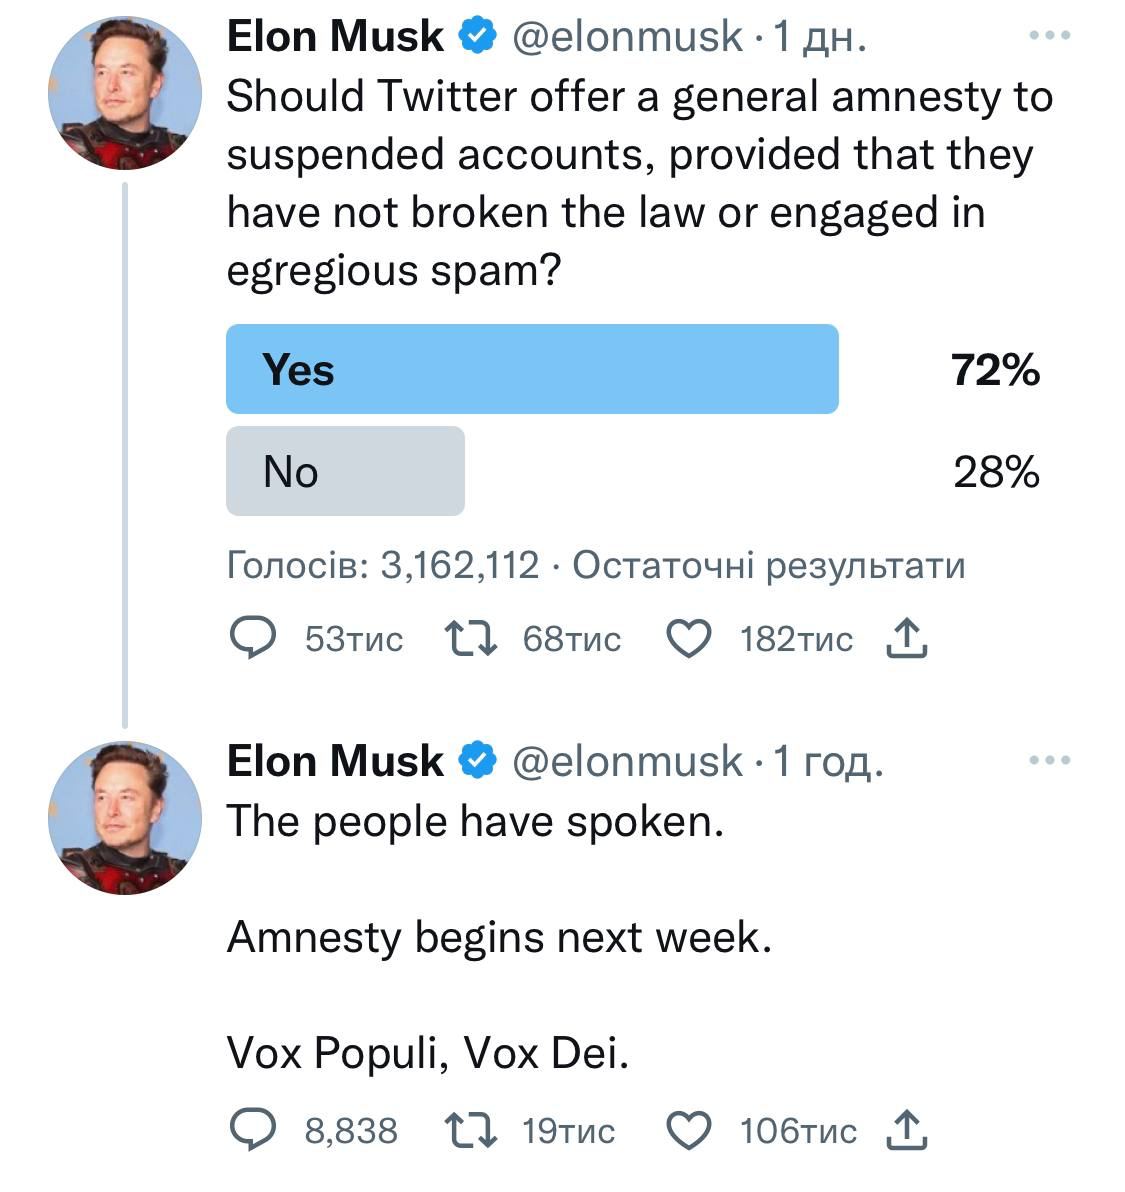Viewport: 1125px width, 1192px height.
Task: Click Elon Musk name on poll tweet
Action: 335,37
